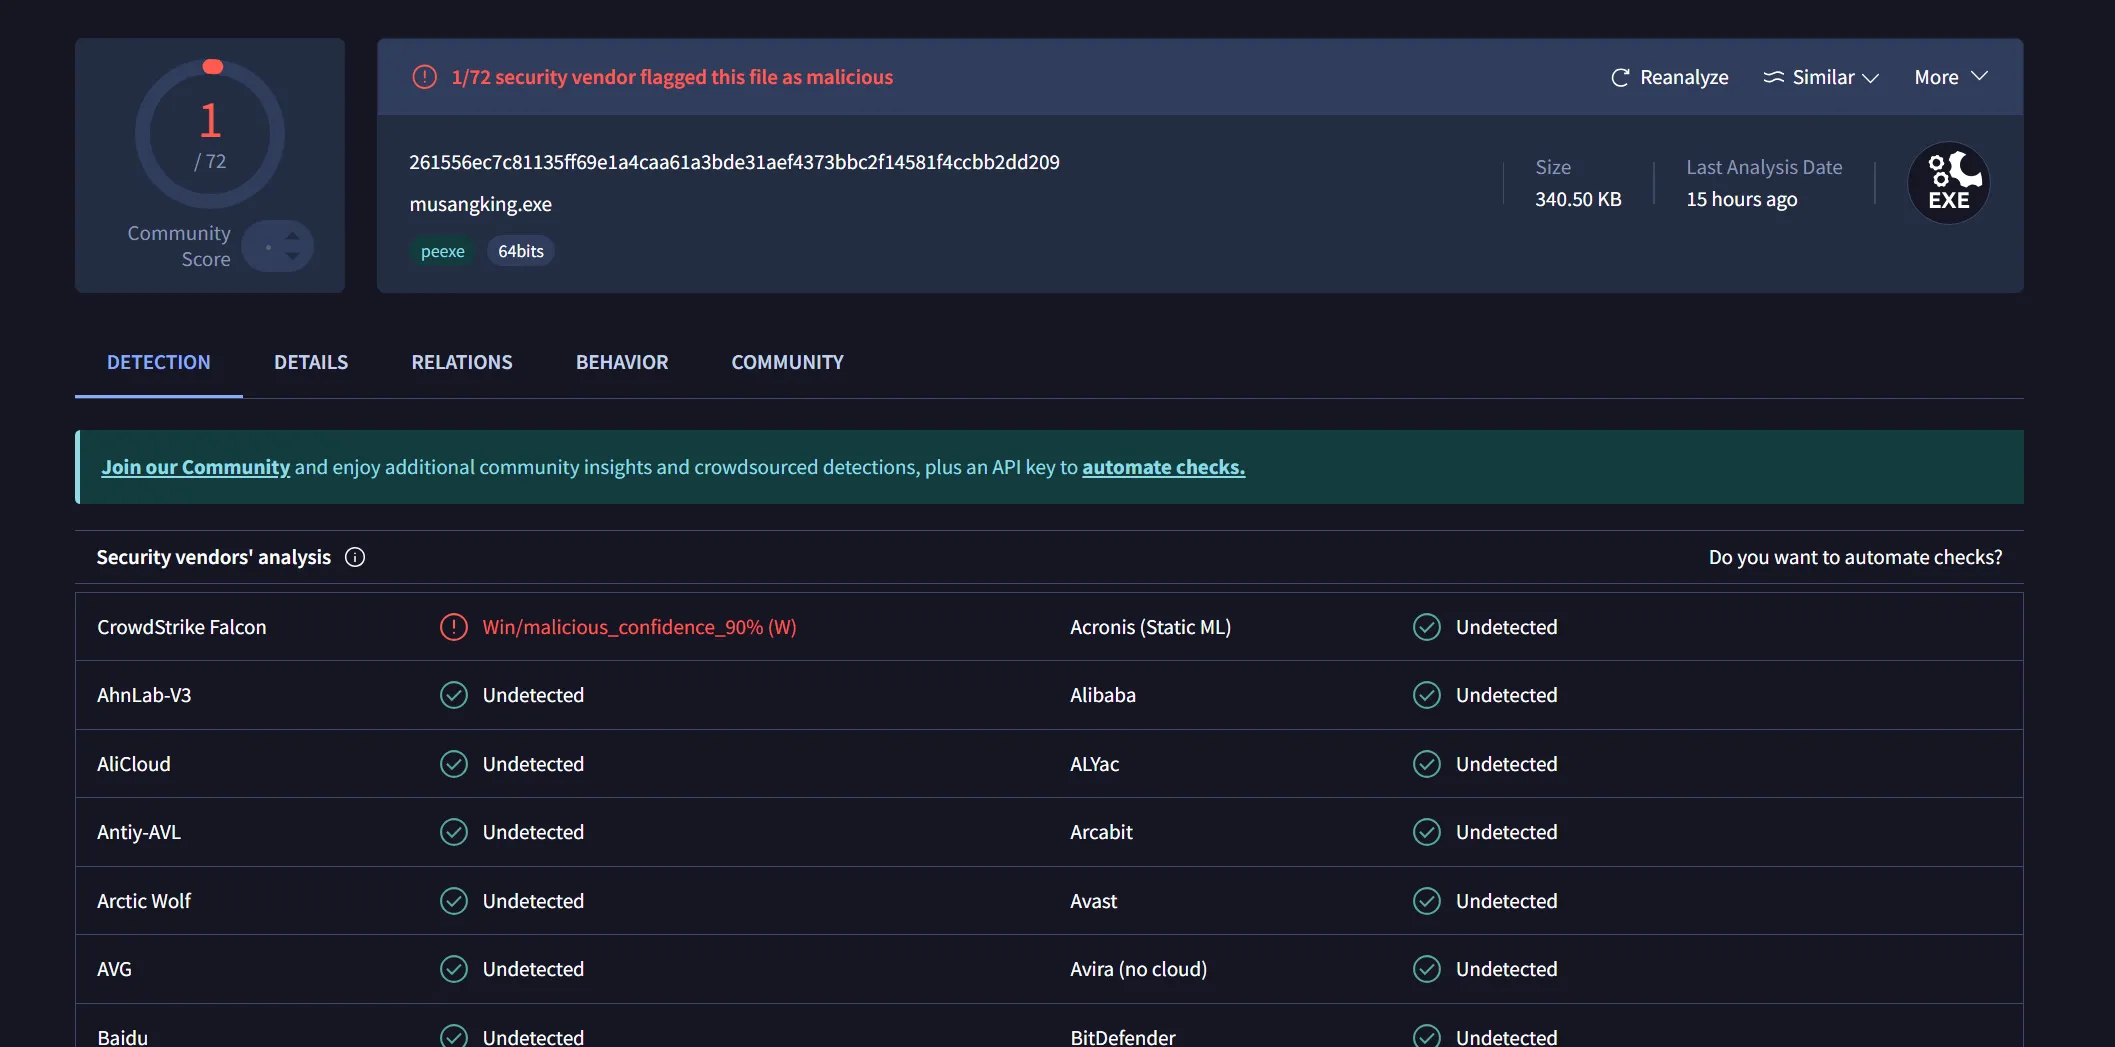
Task: Select the SHA-256 file hash text
Action: pyautogui.click(x=734, y=162)
